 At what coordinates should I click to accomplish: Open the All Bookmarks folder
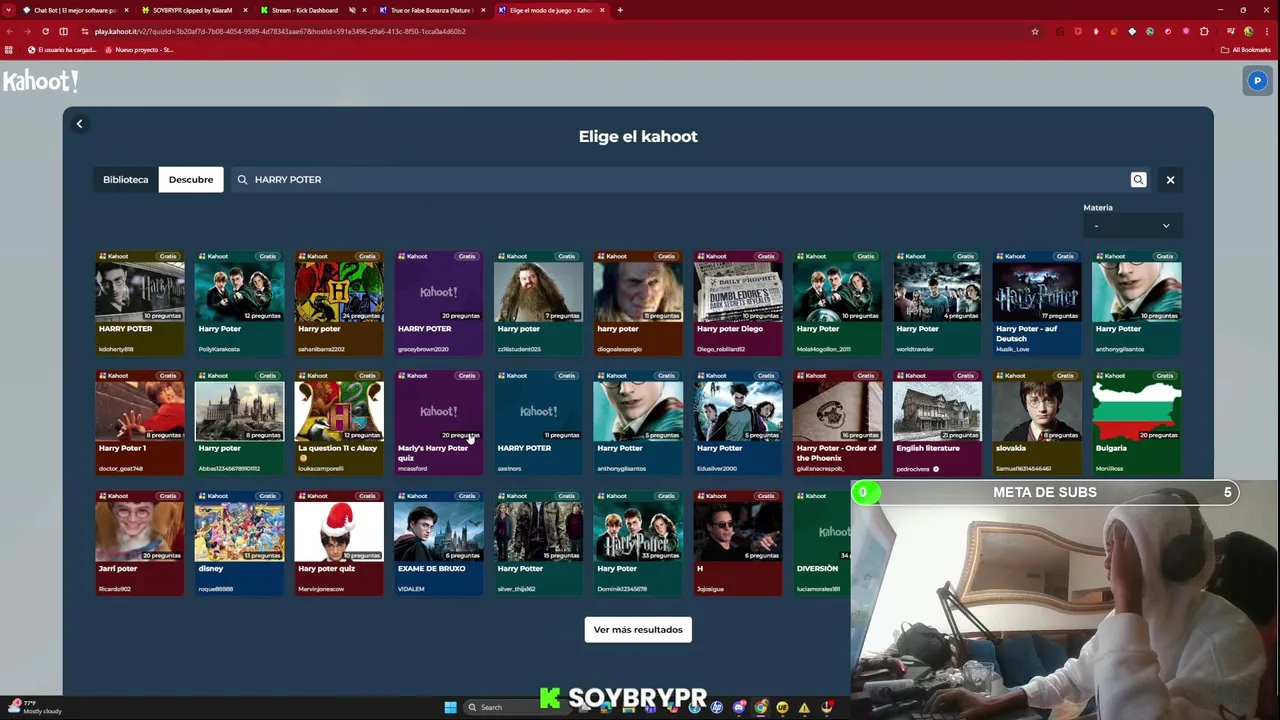(x=1245, y=50)
